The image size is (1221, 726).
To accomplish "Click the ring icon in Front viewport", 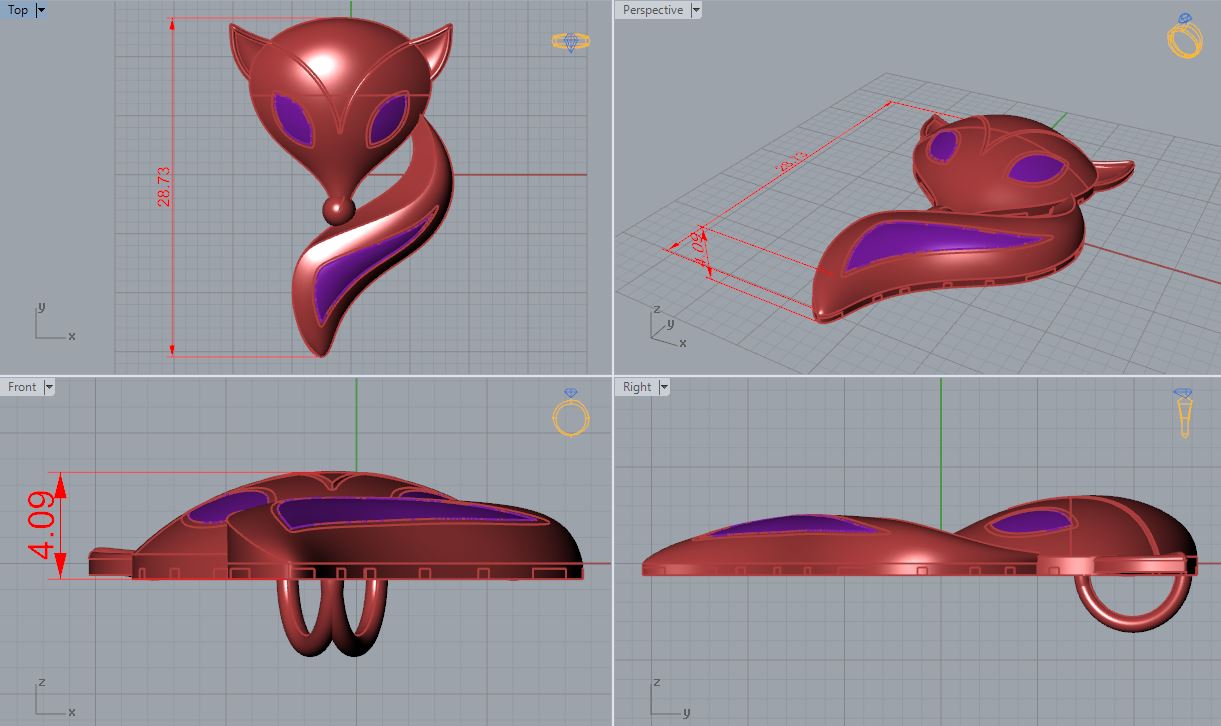I will pos(571,412).
